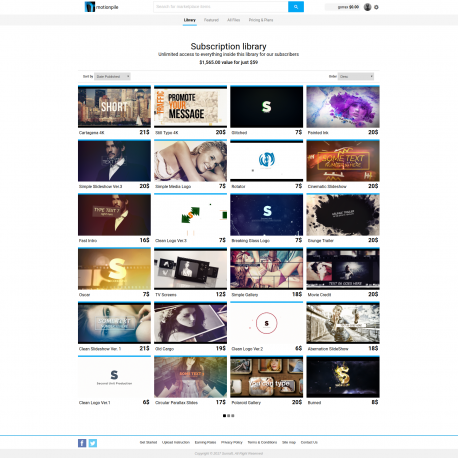Open the Promote Your Message thumbnail
The width and height of the screenshot is (458, 458).
190,107
